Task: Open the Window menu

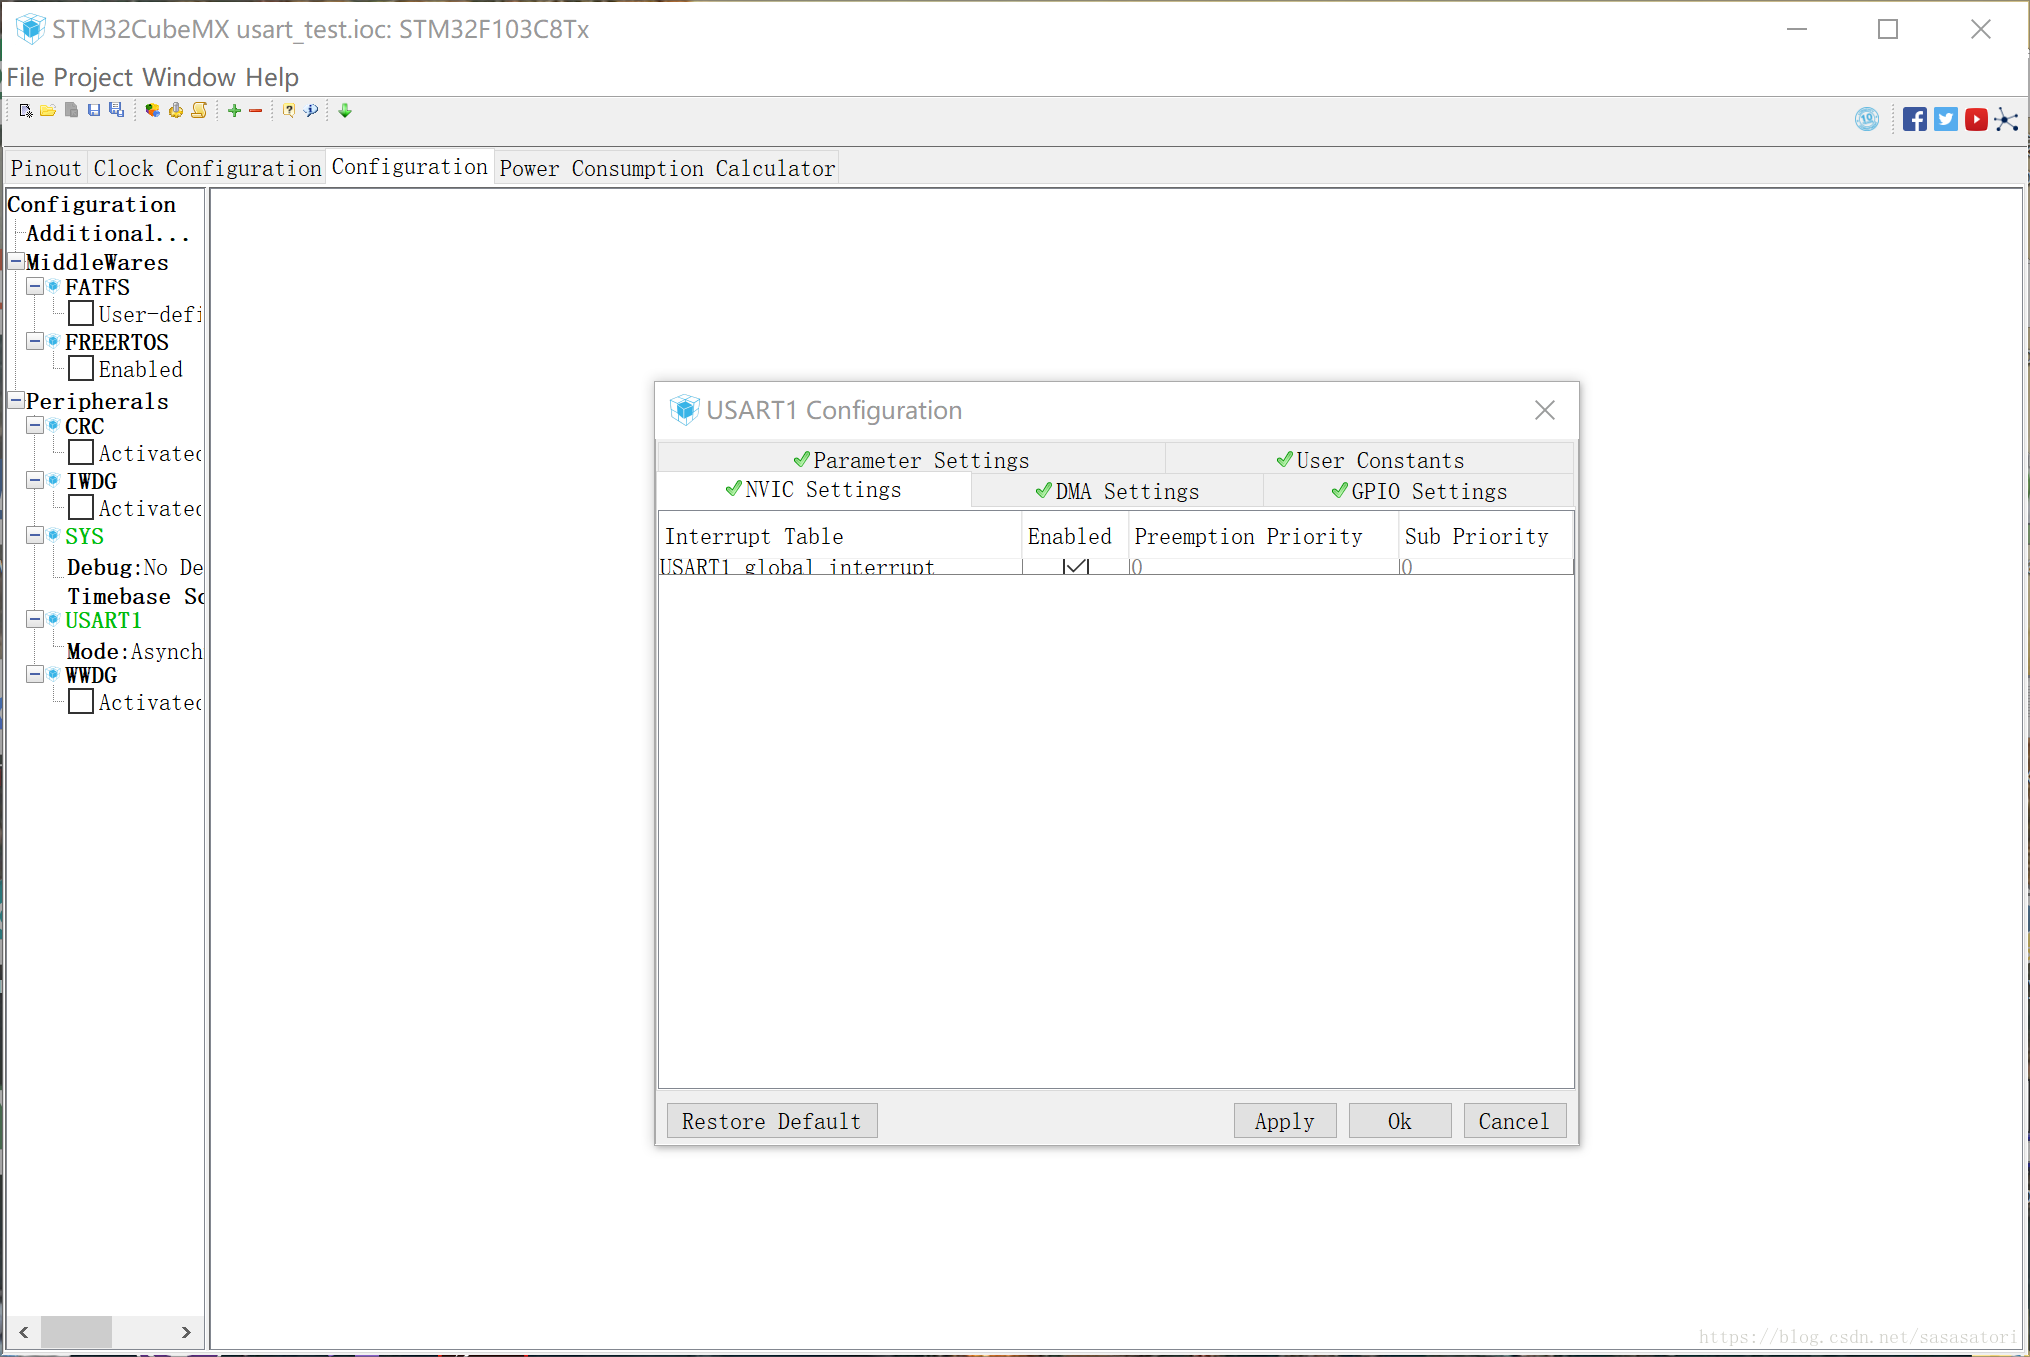Action: pos(189,77)
